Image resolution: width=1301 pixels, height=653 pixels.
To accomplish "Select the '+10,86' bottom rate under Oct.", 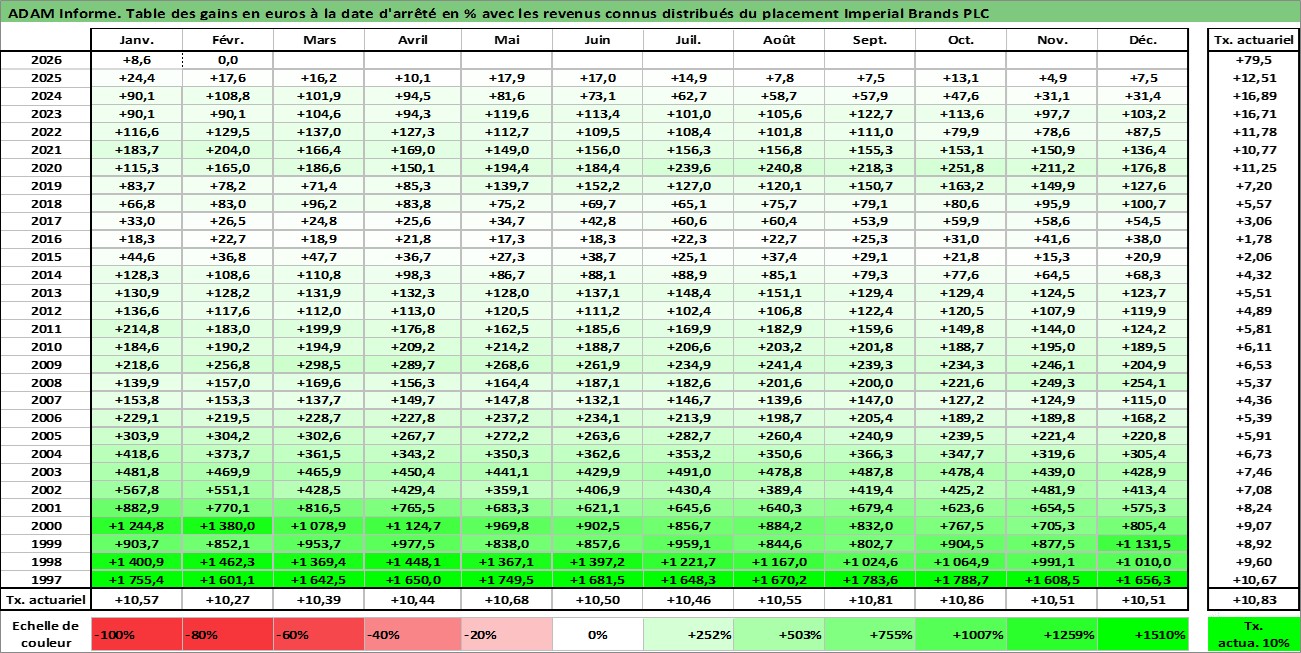I will point(961,599).
